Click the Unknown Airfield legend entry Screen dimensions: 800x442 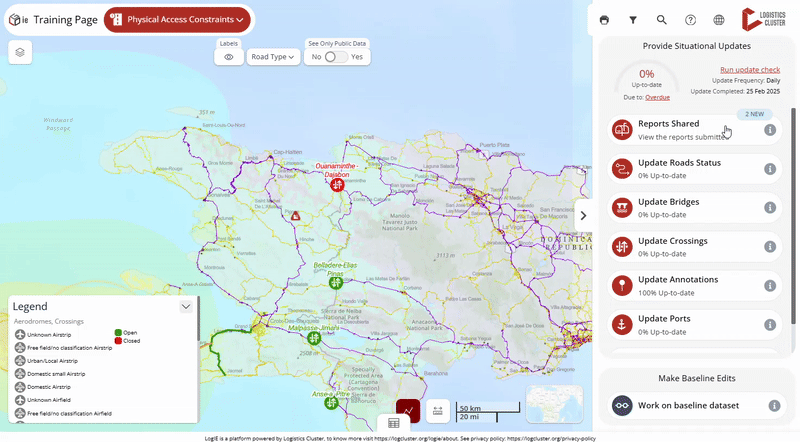[x=43, y=400]
